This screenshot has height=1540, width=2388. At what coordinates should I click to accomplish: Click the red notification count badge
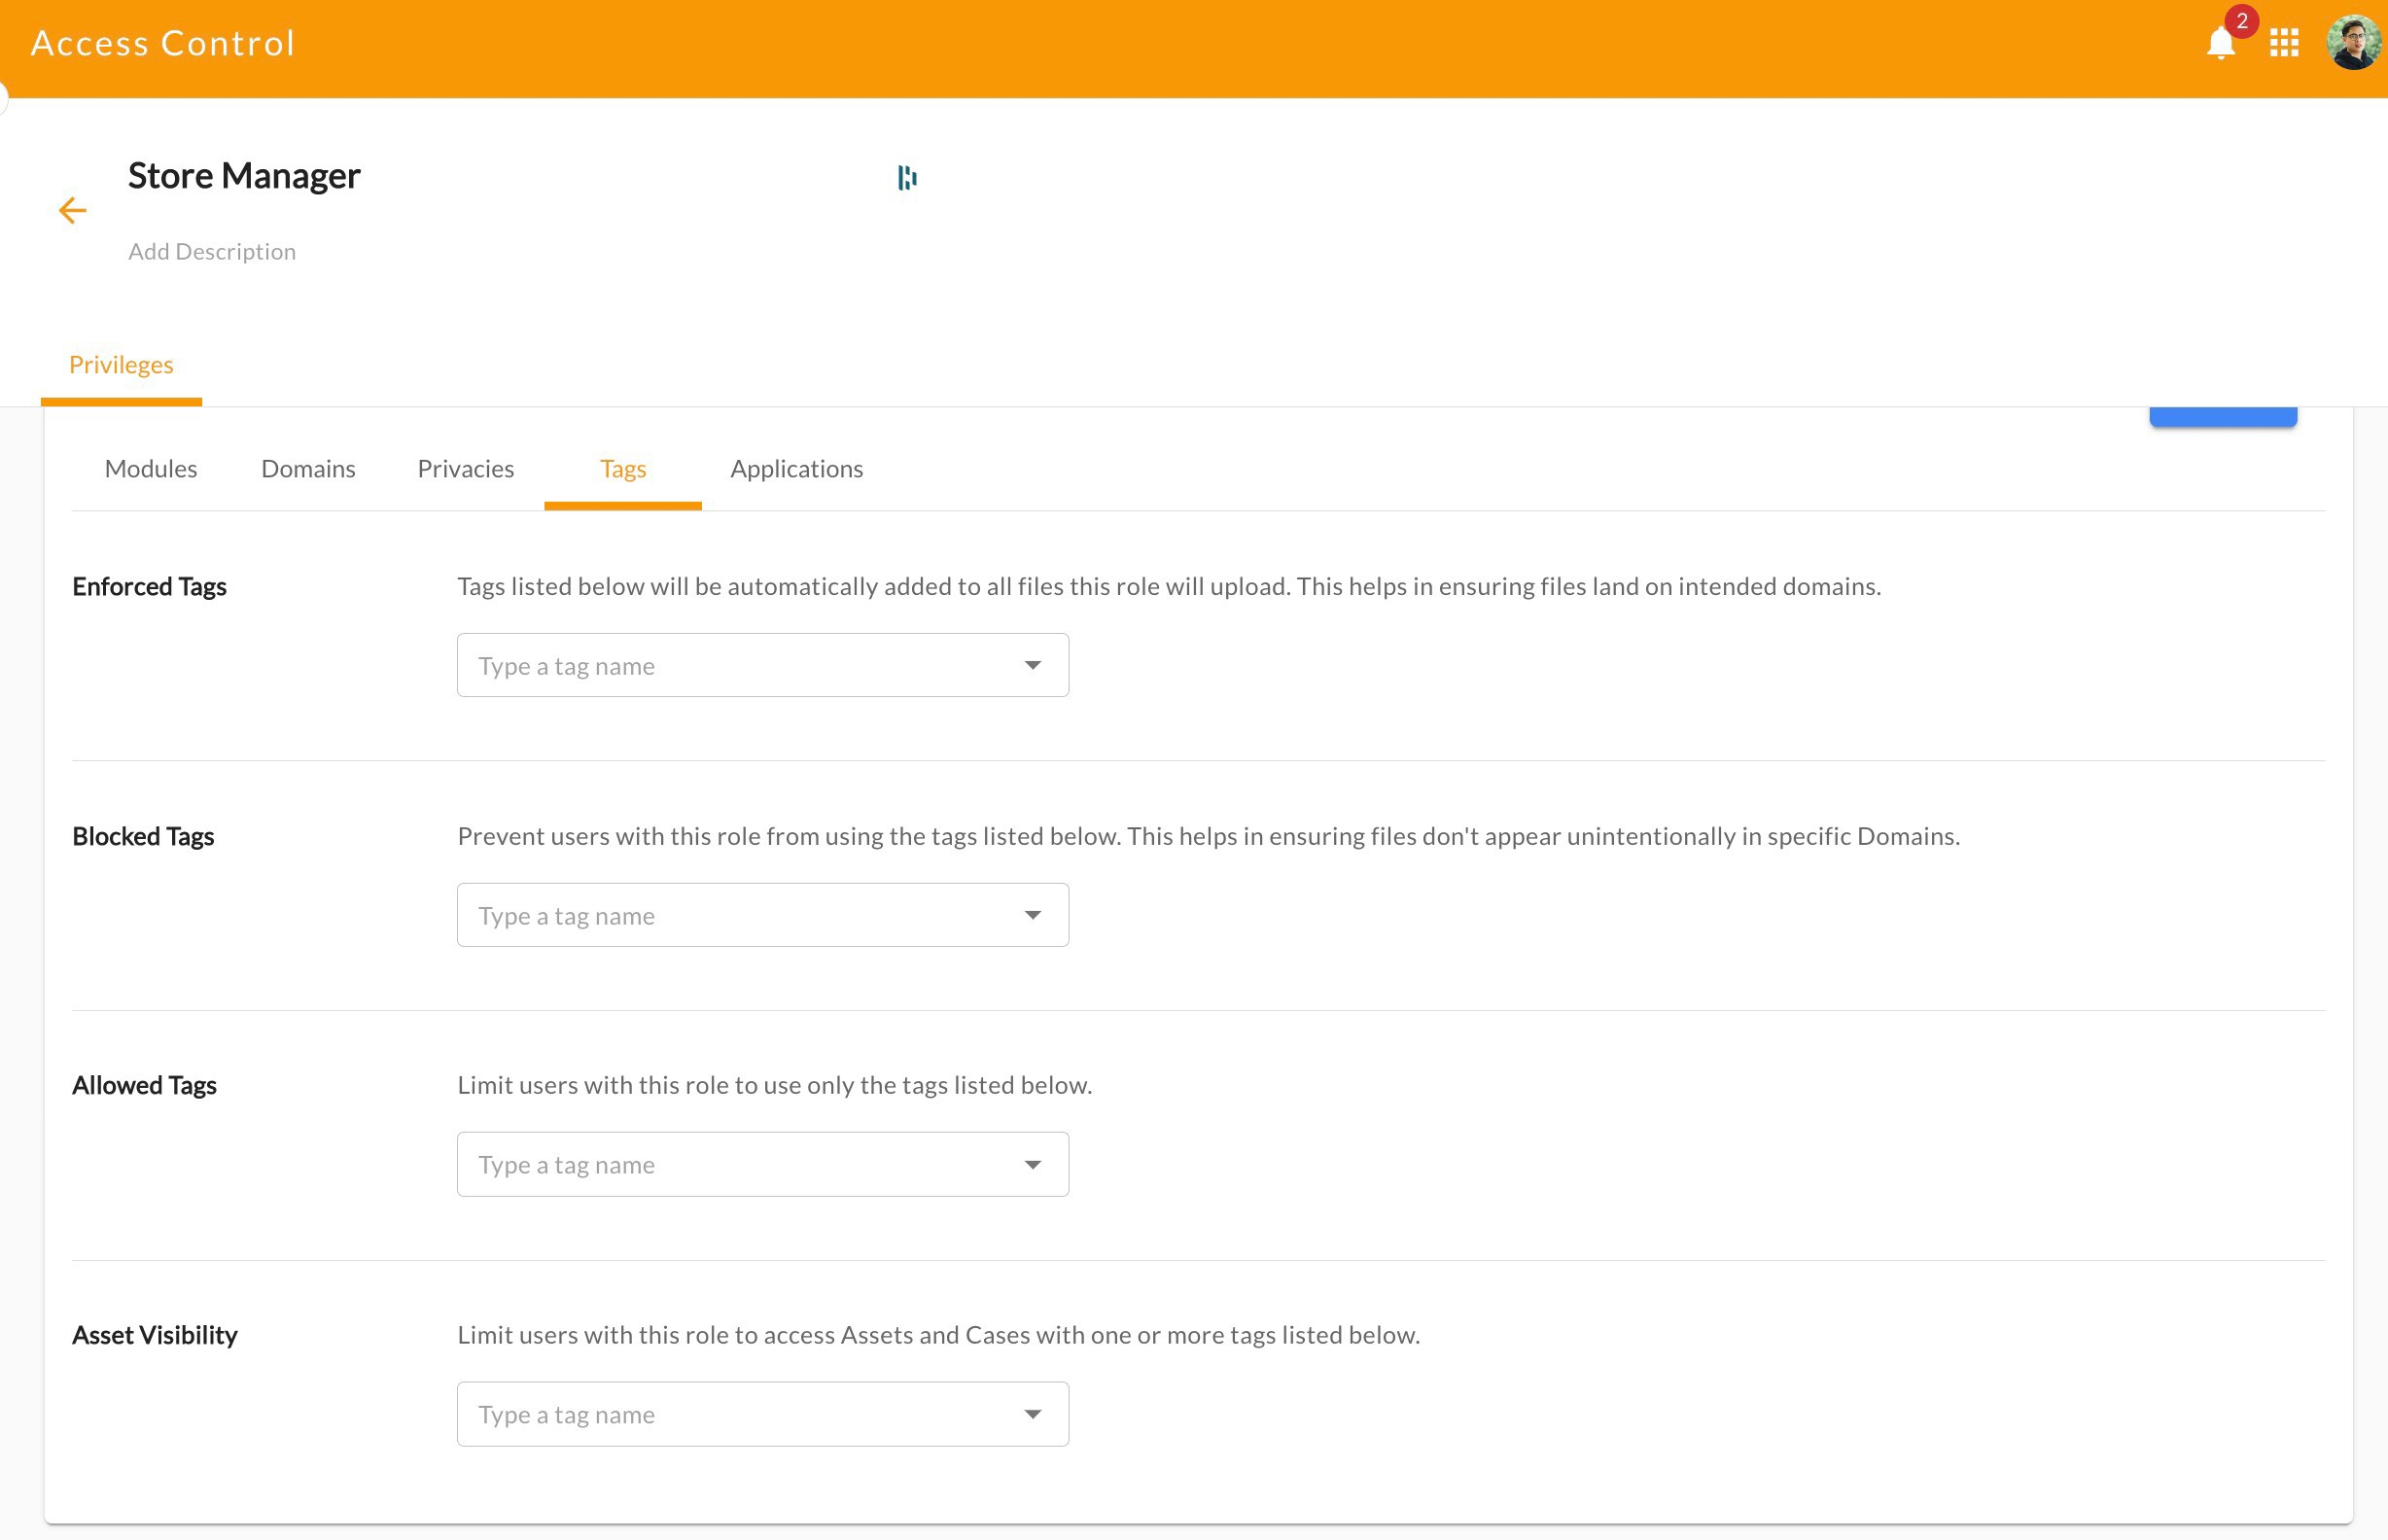pyautogui.click(x=2241, y=21)
